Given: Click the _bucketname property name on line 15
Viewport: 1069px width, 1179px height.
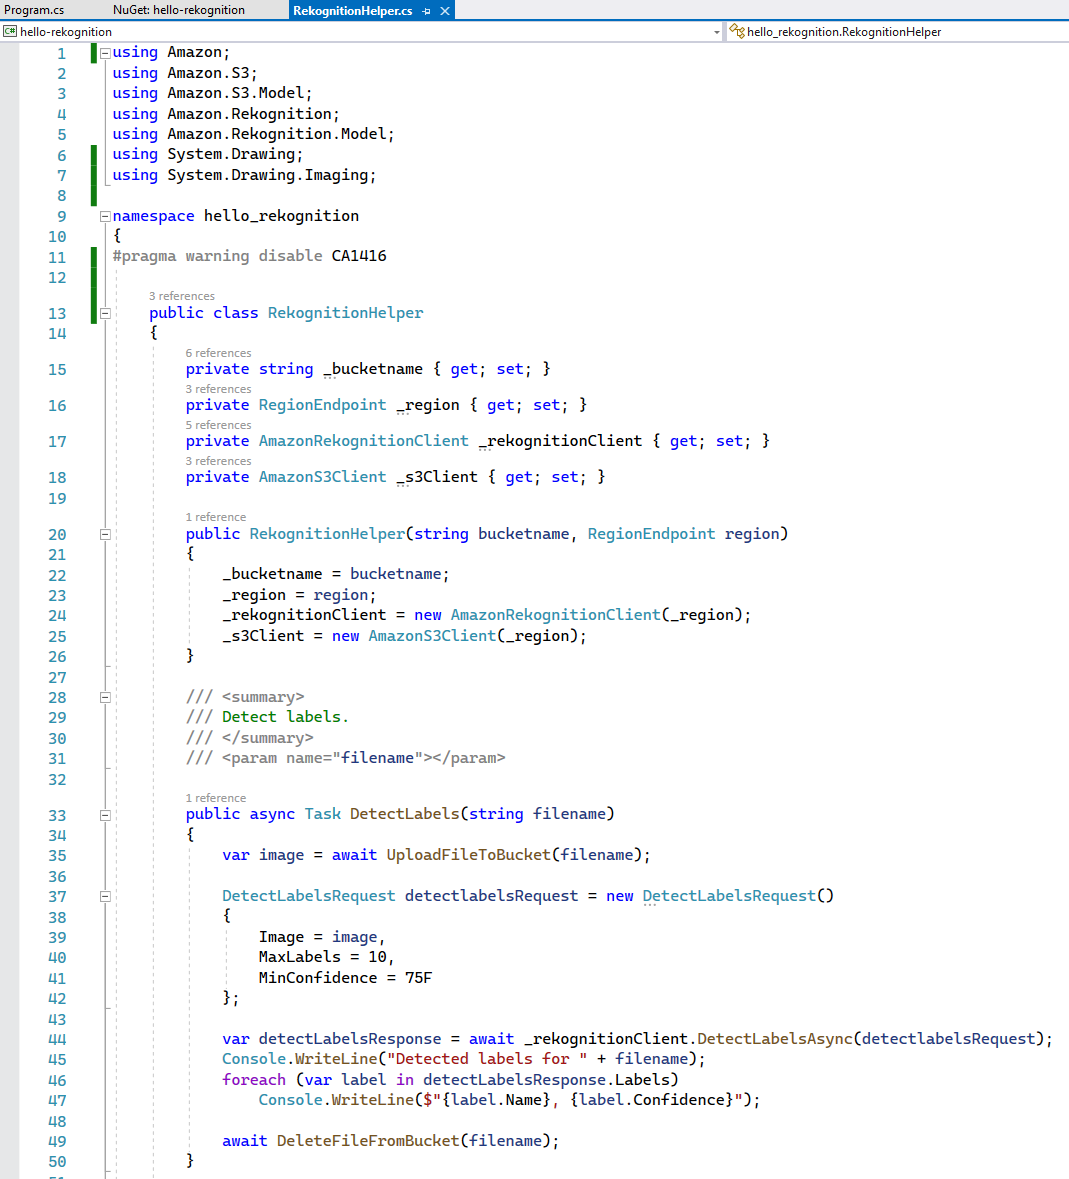Looking at the screenshot, I should 373,369.
